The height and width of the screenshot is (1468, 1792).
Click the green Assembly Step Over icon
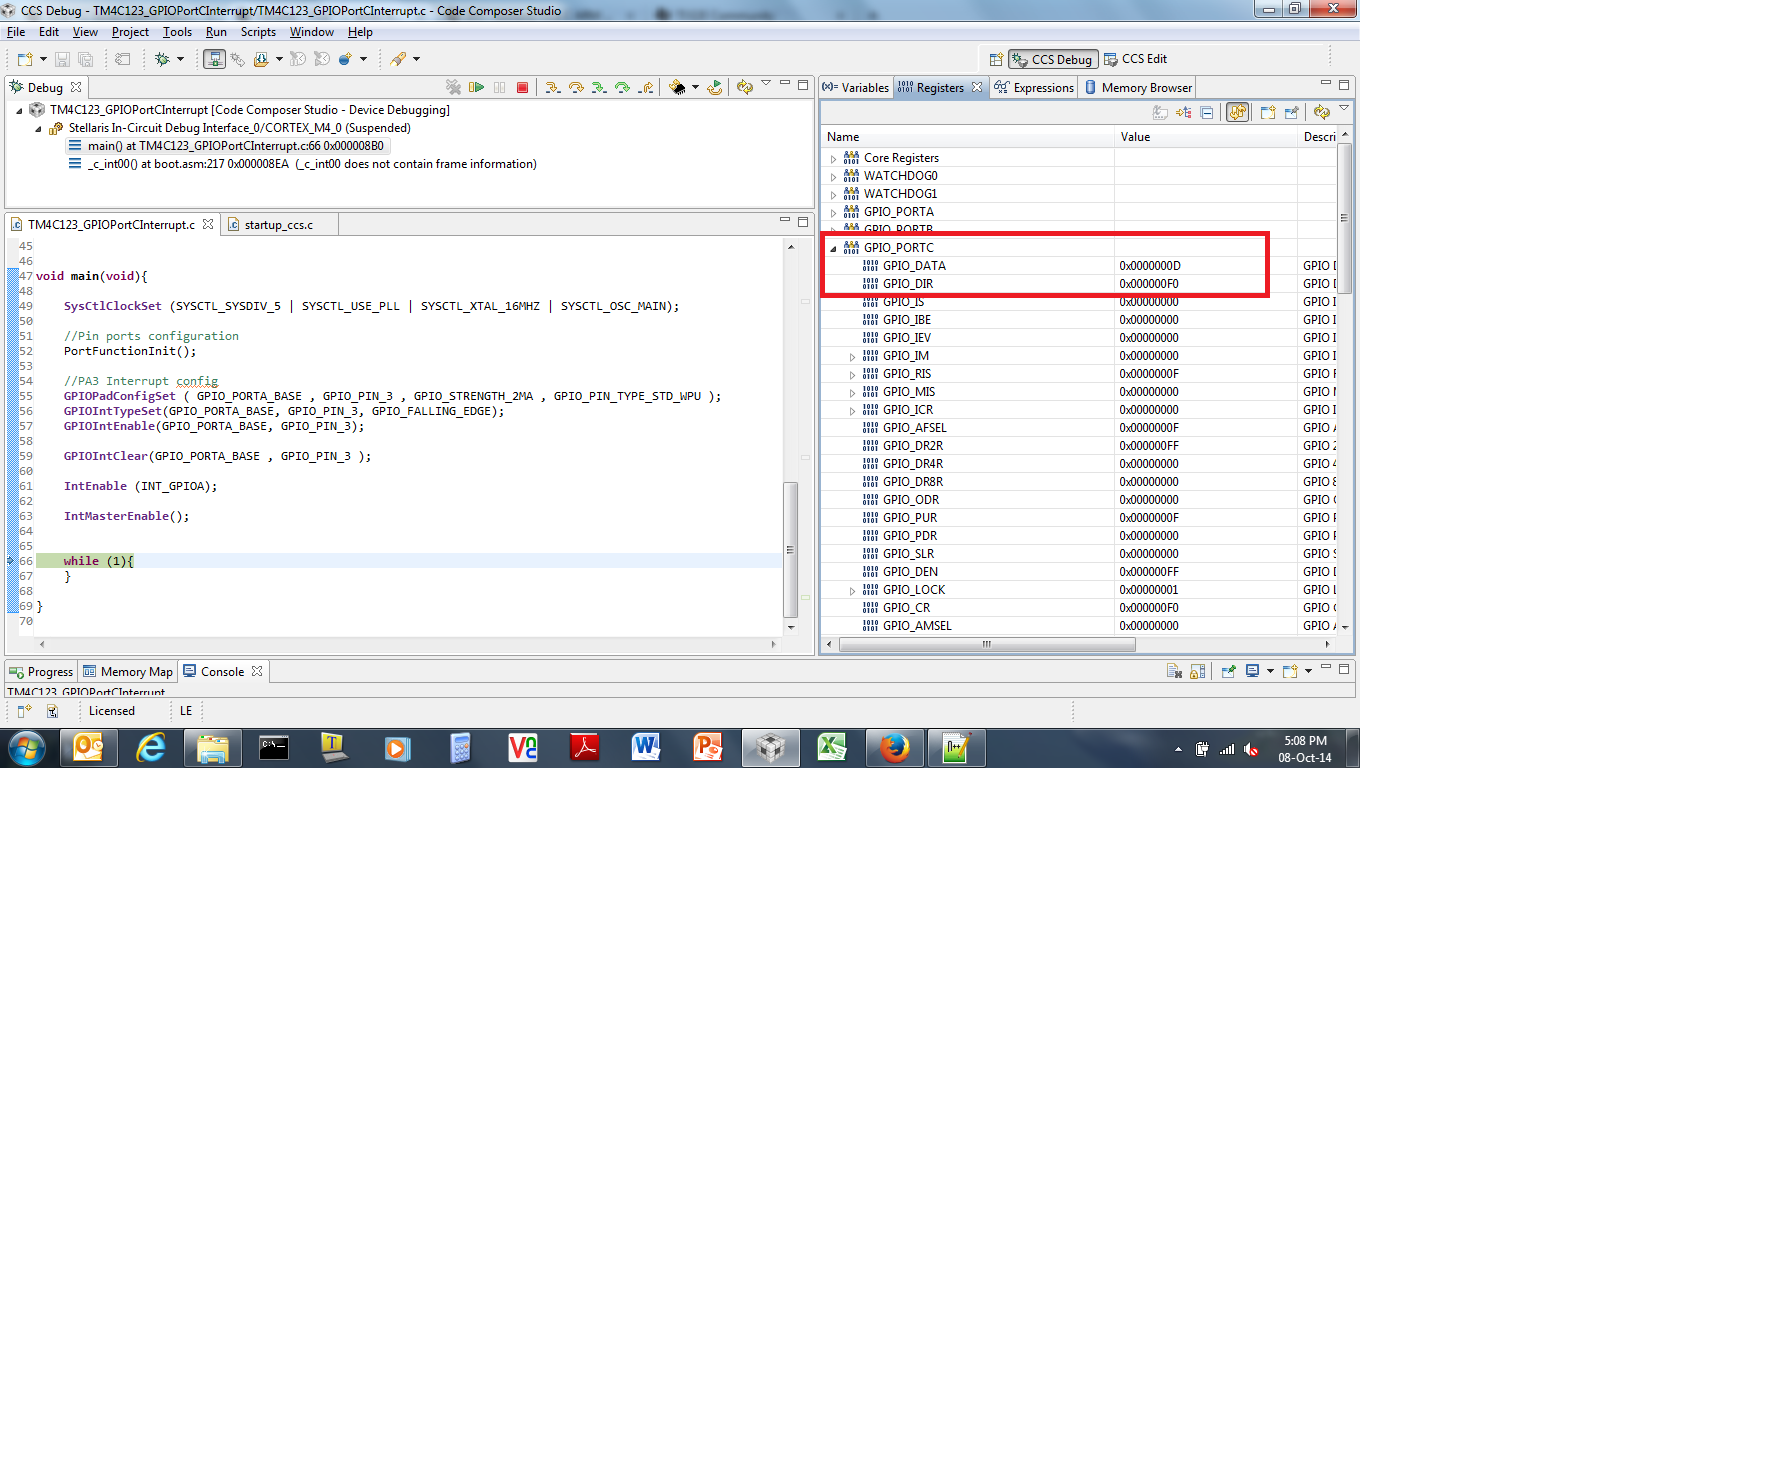[x=622, y=87]
